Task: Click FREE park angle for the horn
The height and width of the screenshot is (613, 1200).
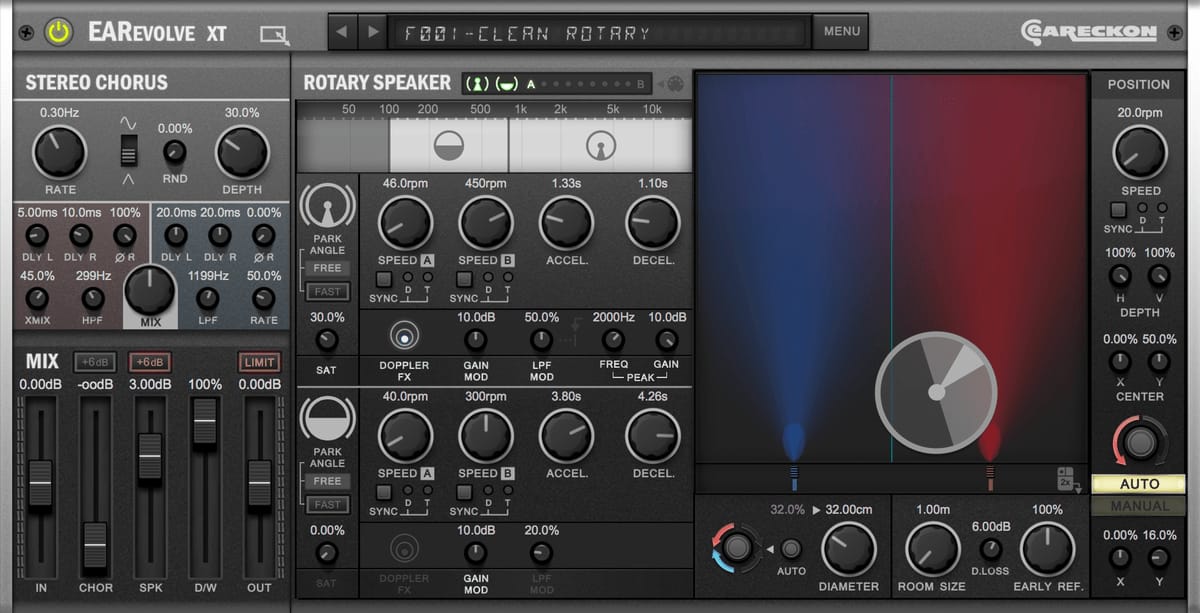Action: point(326,267)
